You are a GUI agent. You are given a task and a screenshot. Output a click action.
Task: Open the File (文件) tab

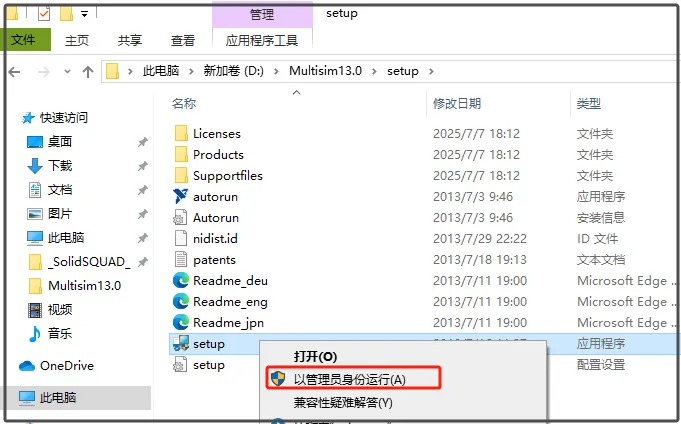pyautogui.click(x=26, y=40)
